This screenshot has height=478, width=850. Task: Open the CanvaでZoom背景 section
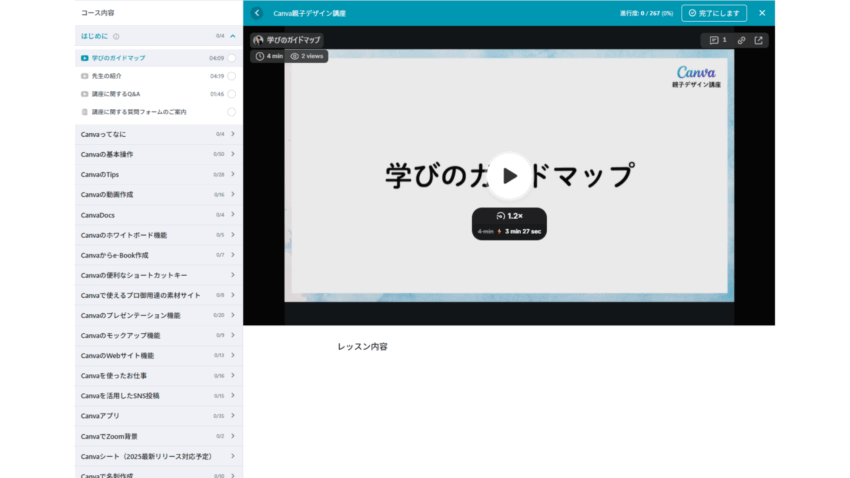[x=158, y=436]
